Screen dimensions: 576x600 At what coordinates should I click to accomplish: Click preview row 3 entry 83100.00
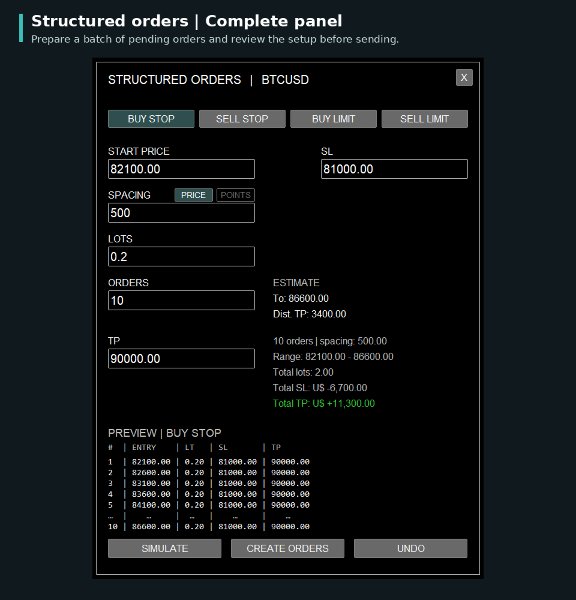click(151, 483)
